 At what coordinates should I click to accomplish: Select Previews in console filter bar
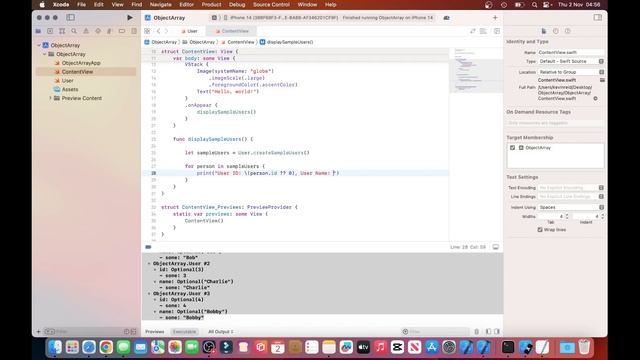(155, 331)
